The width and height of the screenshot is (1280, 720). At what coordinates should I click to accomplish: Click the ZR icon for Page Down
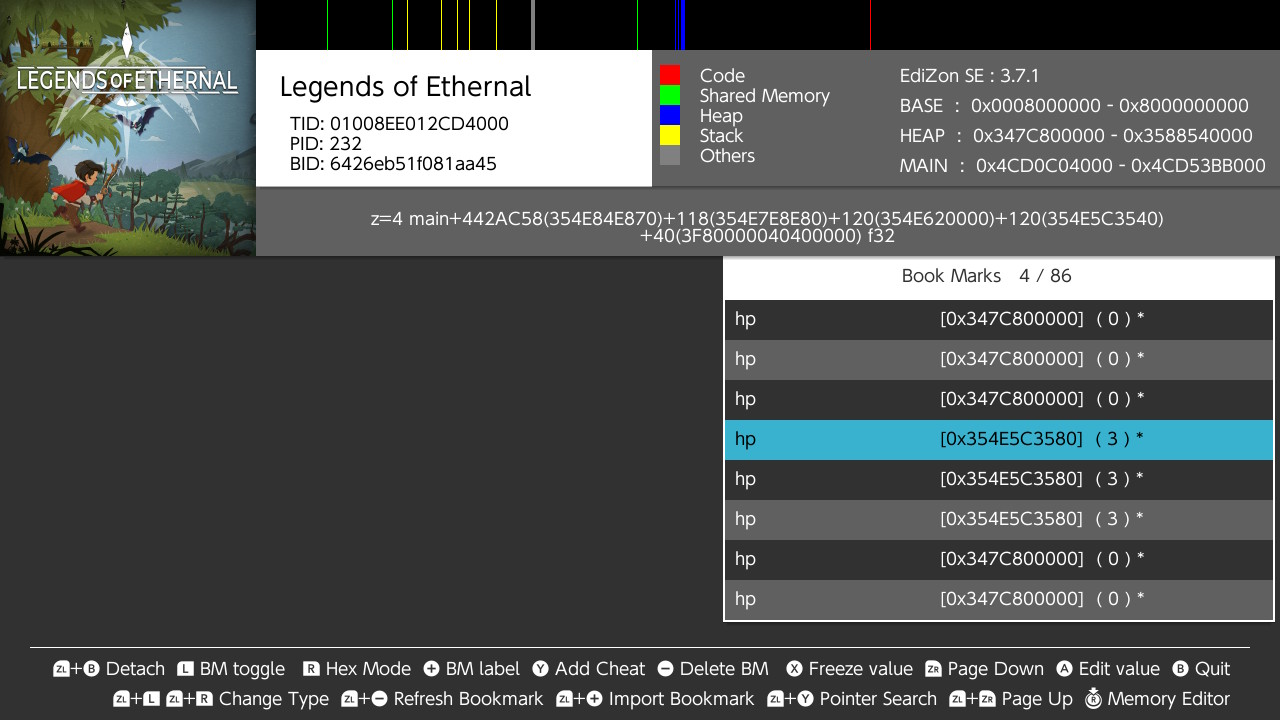pyautogui.click(x=933, y=669)
